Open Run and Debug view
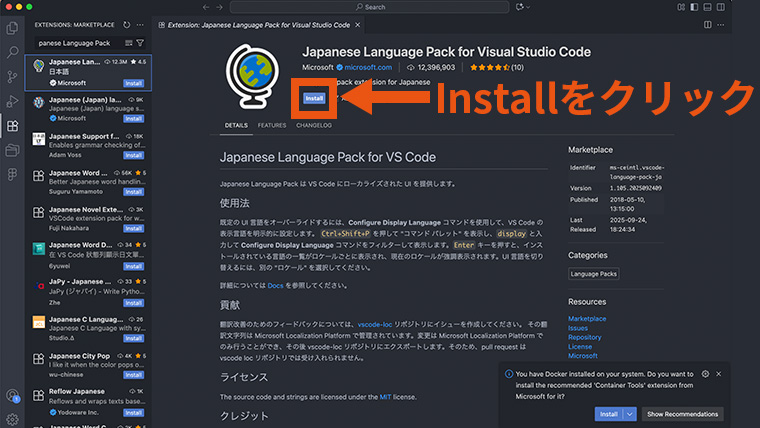This screenshot has height=428, width=760. click(x=12, y=101)
